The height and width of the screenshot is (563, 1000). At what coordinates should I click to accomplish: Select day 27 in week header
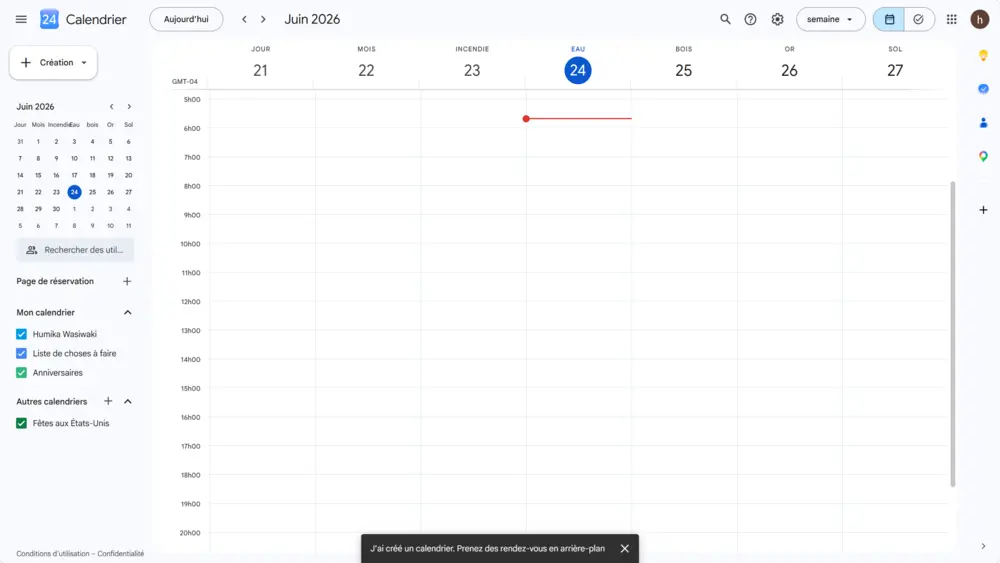[895, 70]
